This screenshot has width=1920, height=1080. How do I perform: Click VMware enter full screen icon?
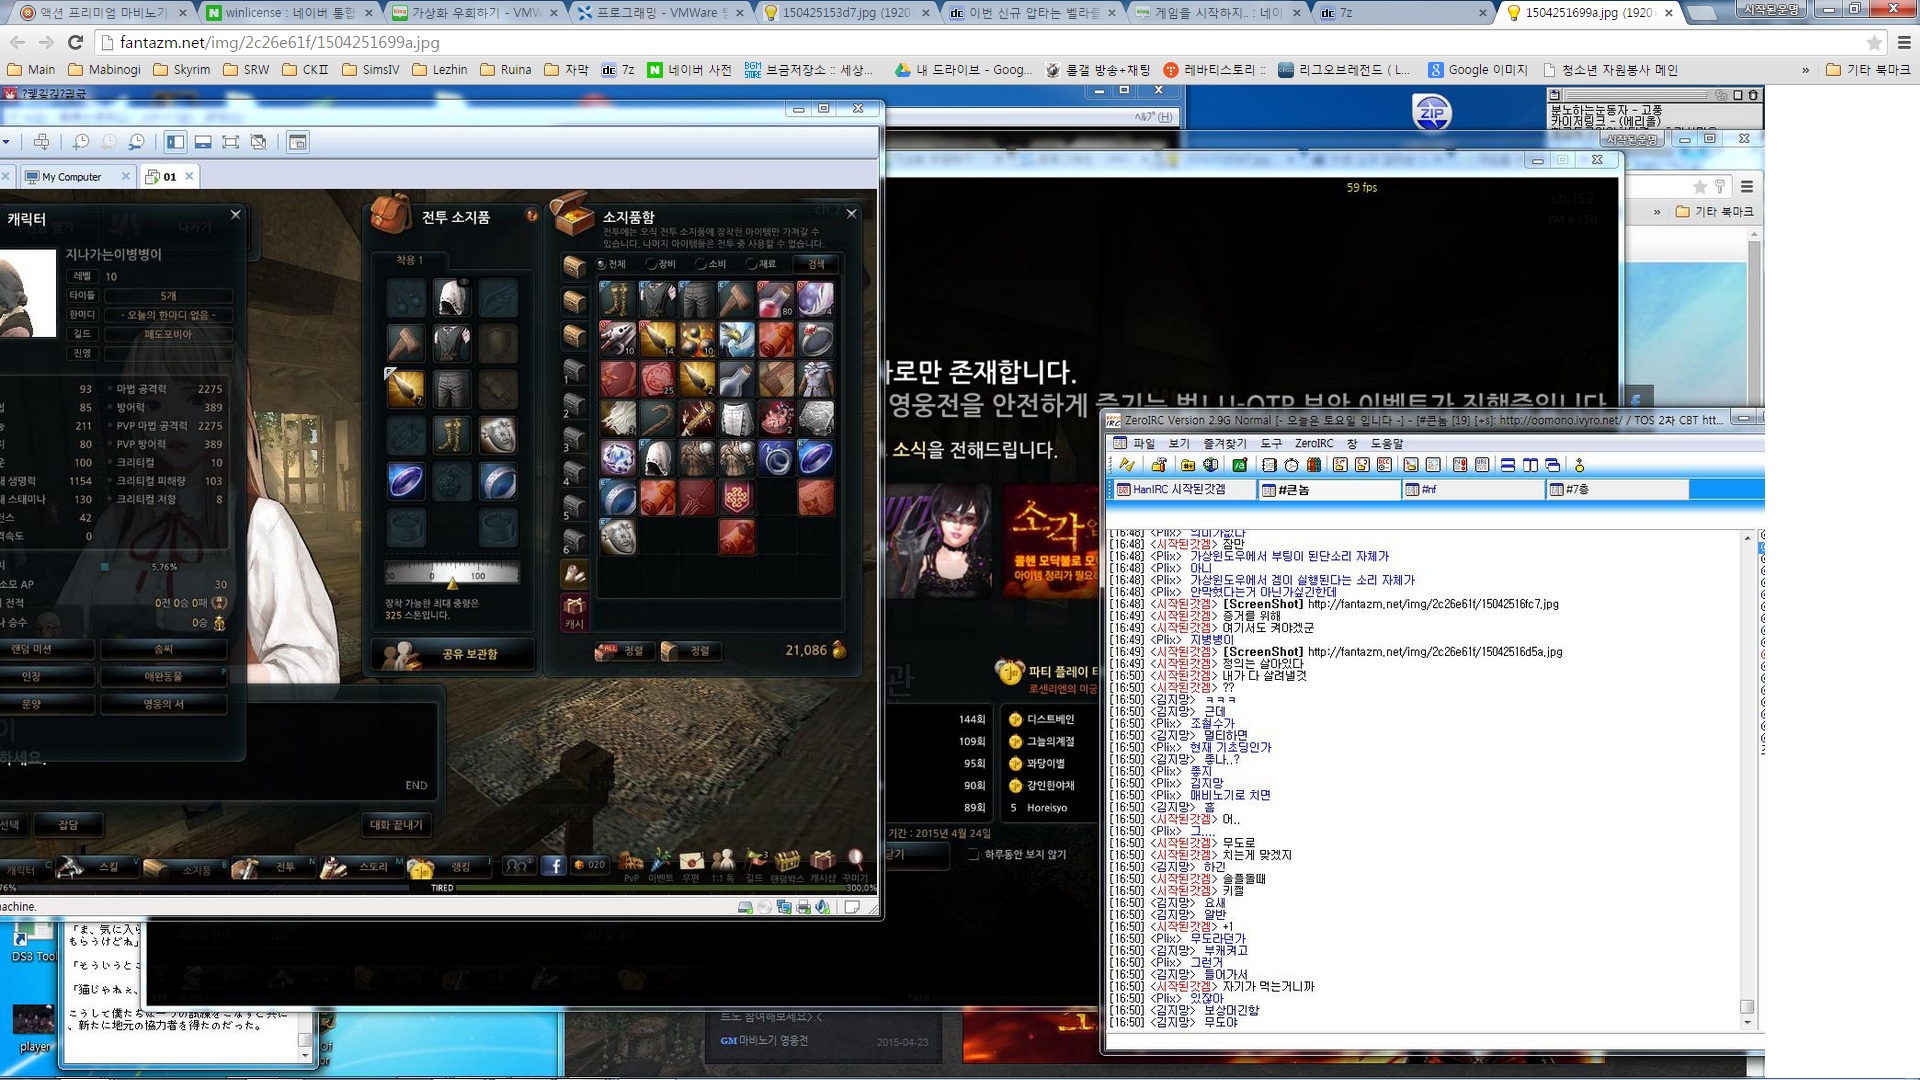[x=230, y=142]
